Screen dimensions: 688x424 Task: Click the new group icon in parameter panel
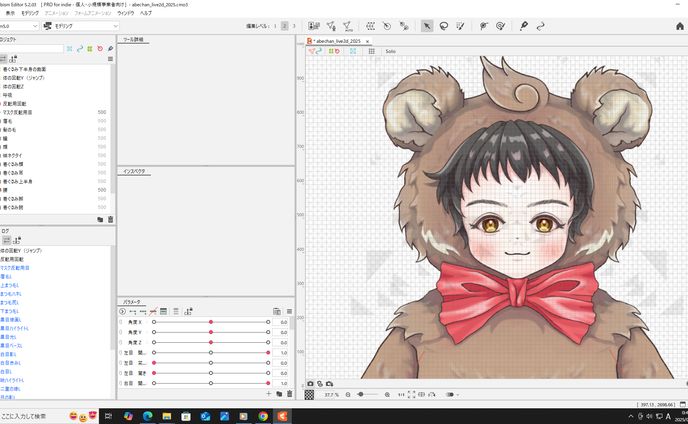click(x=279, y=394)
